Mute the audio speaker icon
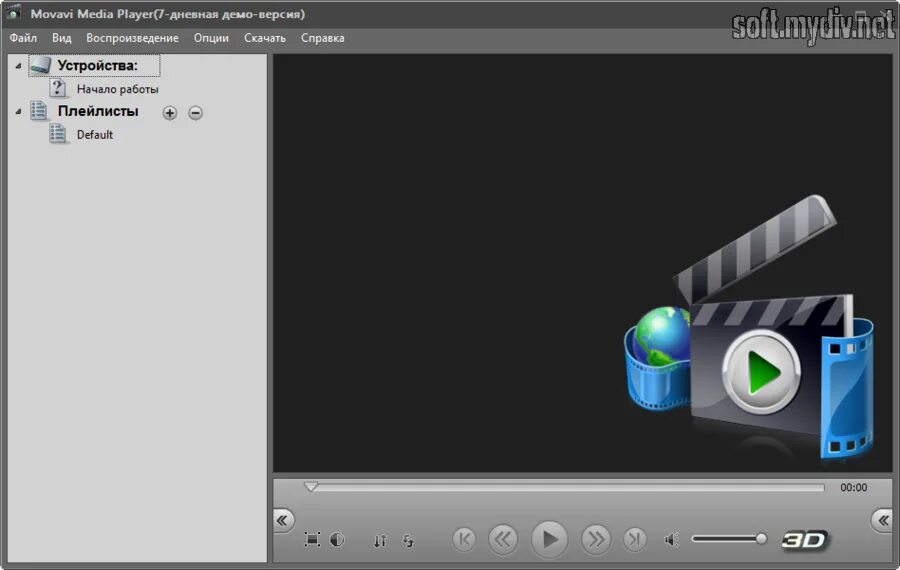This screenshot has height=570, width=900. point(671,539)
